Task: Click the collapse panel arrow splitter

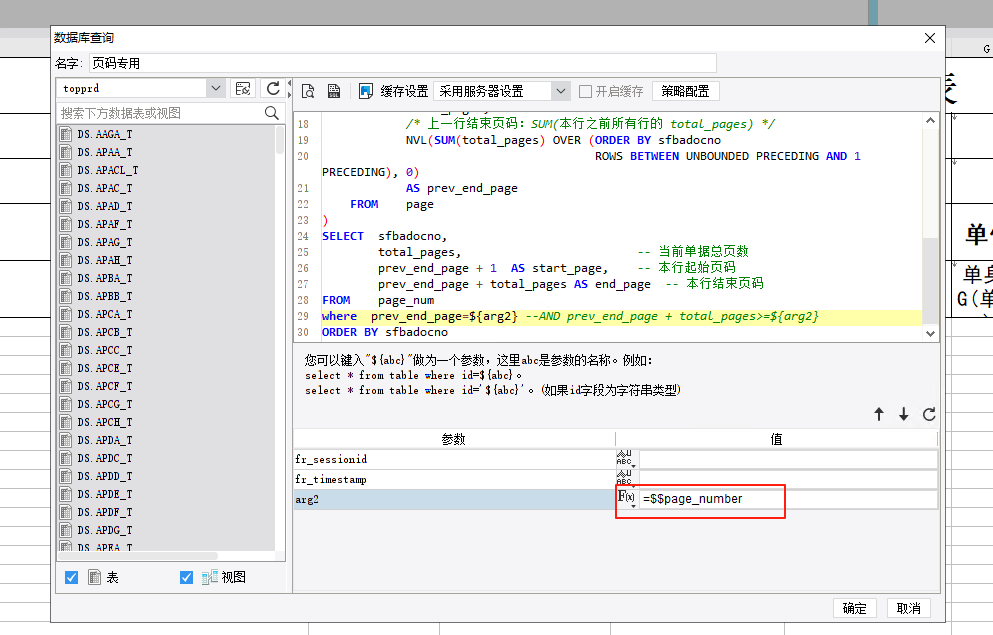Action: click(289, 89)
